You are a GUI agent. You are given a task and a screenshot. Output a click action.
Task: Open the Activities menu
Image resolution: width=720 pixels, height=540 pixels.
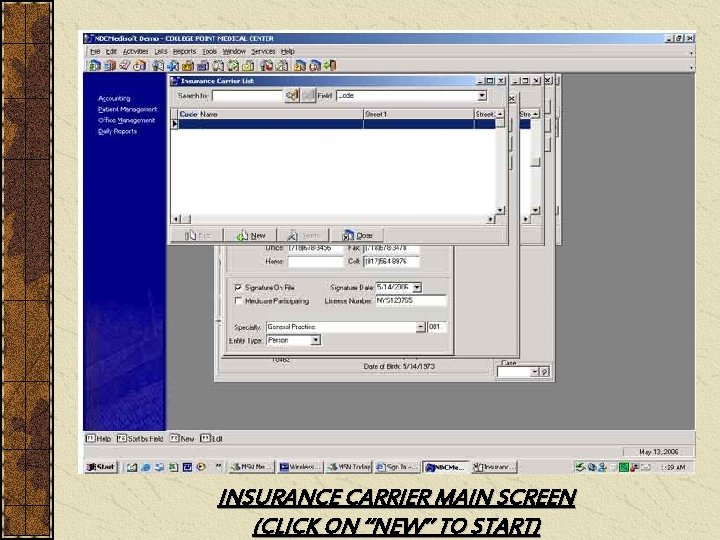tap(135, 51)
